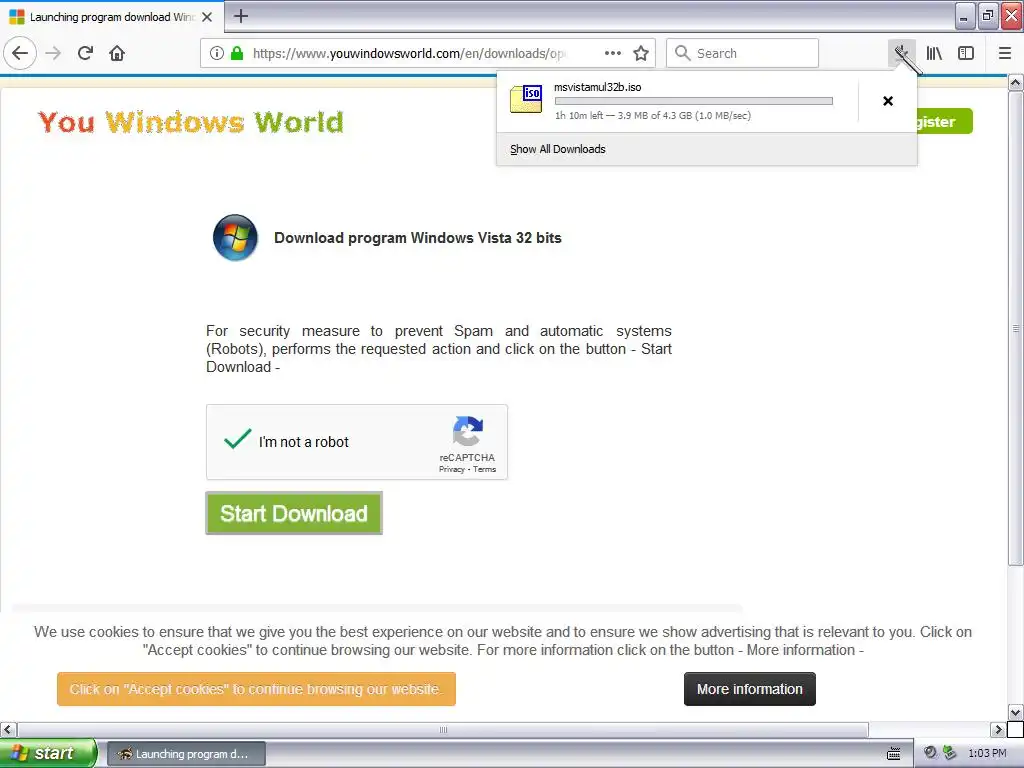Screen dimensions: 1024x768
Task: Open a new tab with plus button
Action: (x=241, y=16)
